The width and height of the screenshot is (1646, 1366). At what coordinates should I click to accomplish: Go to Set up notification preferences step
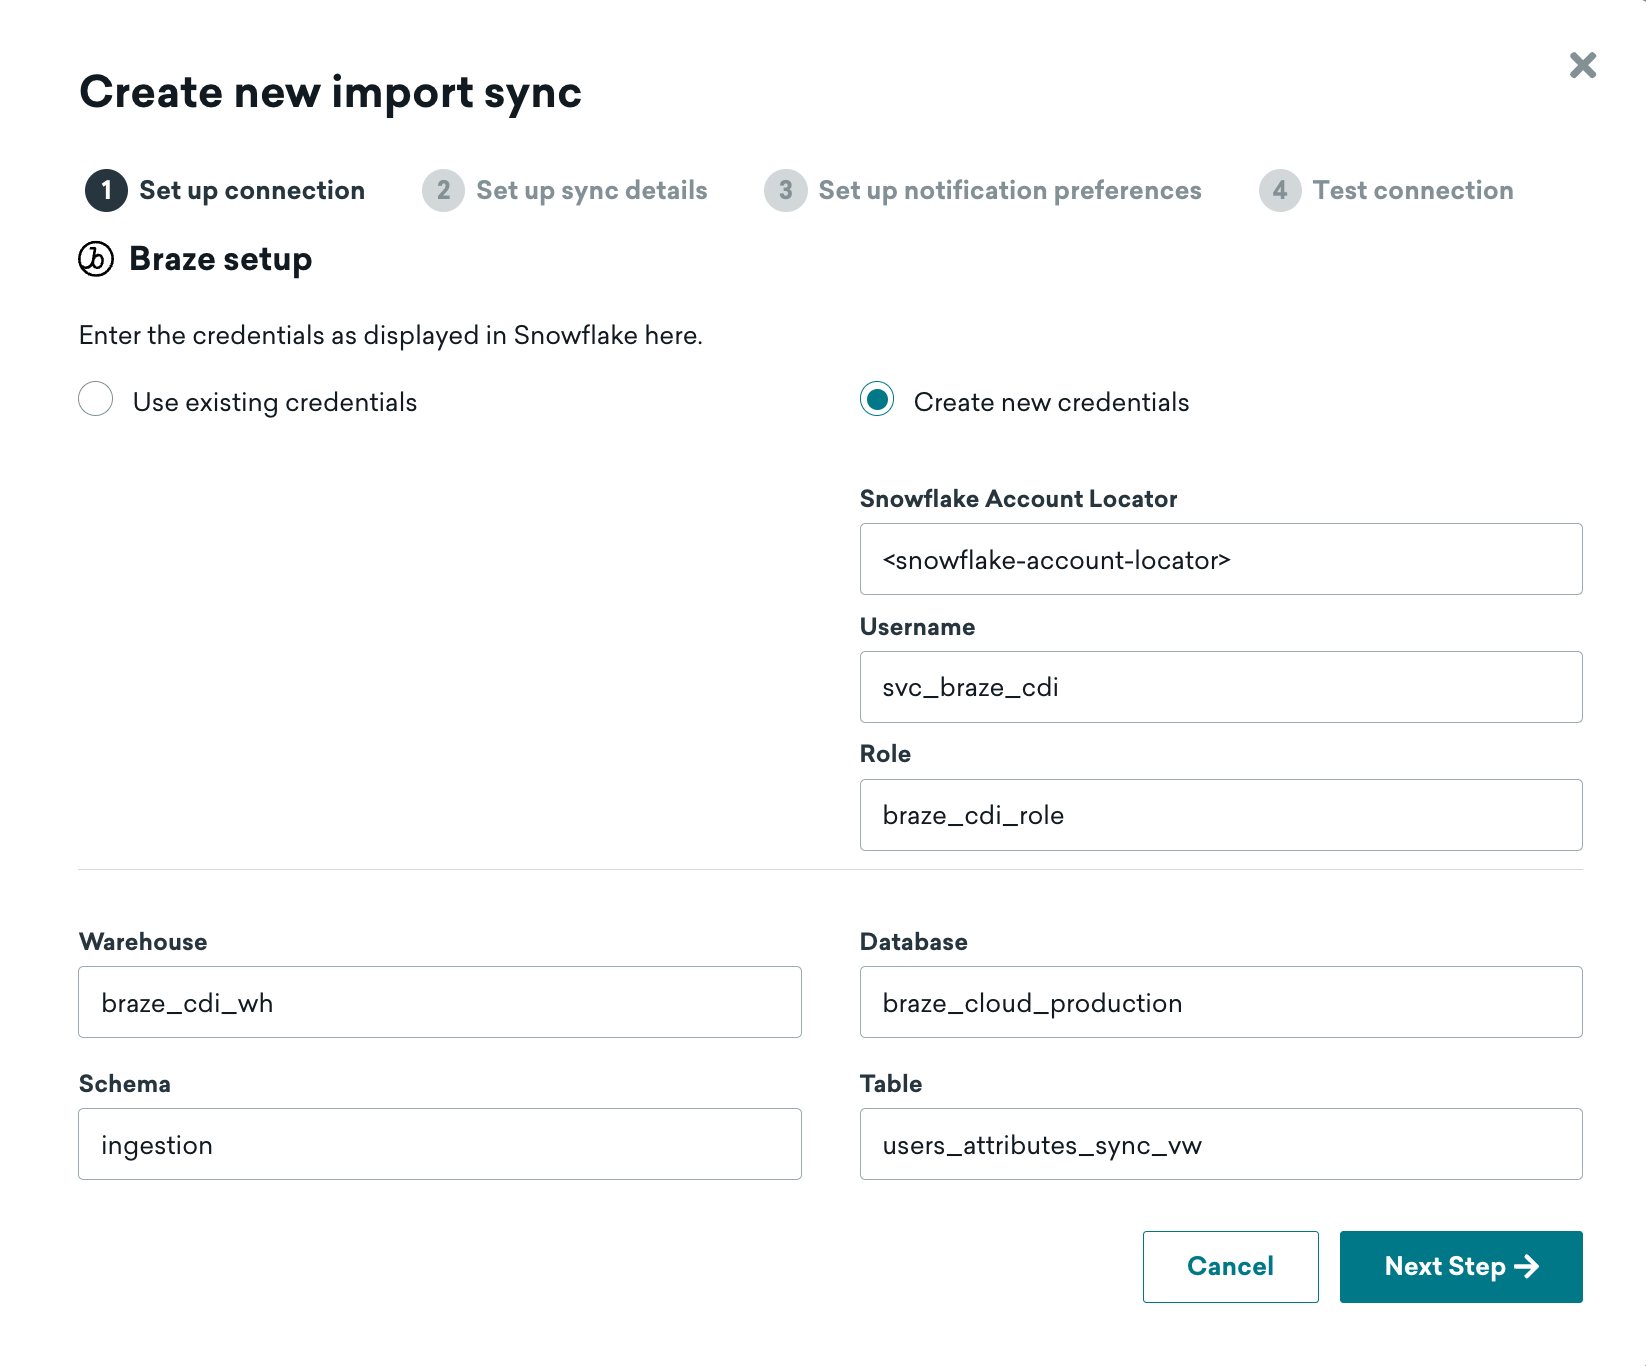click(1009, 191)
